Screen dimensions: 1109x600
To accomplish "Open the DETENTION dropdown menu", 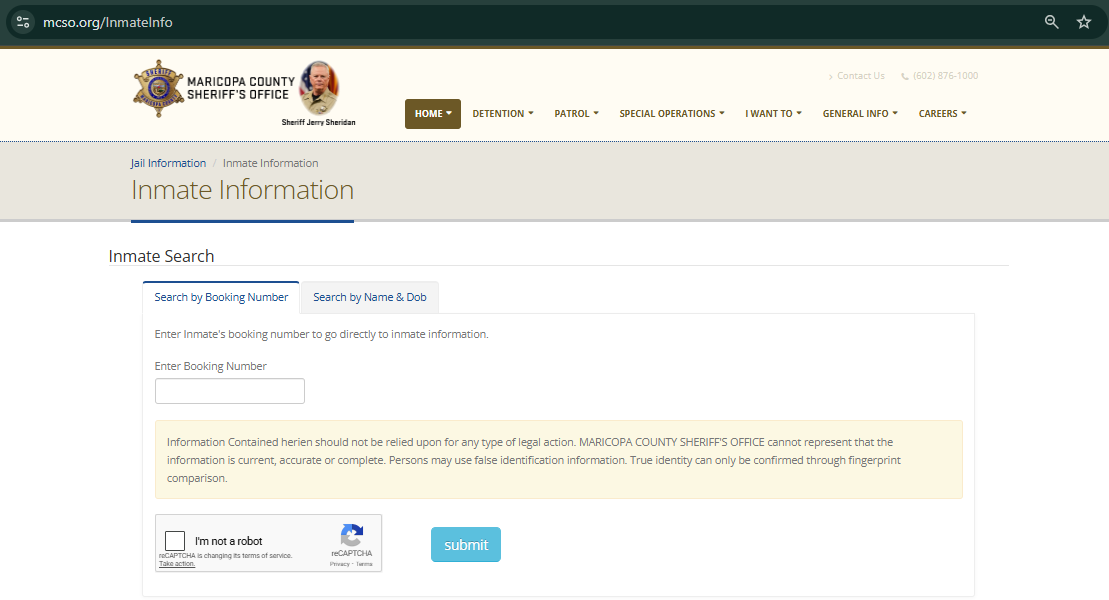I will click(503, 114).
